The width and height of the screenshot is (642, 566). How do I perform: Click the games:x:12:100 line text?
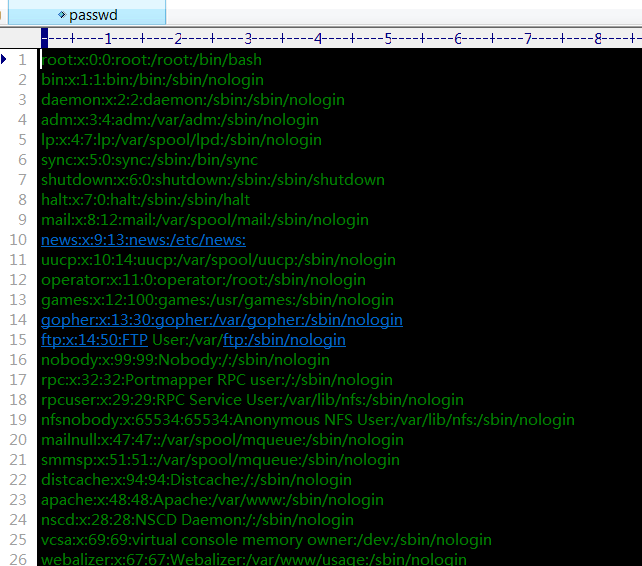217,300
